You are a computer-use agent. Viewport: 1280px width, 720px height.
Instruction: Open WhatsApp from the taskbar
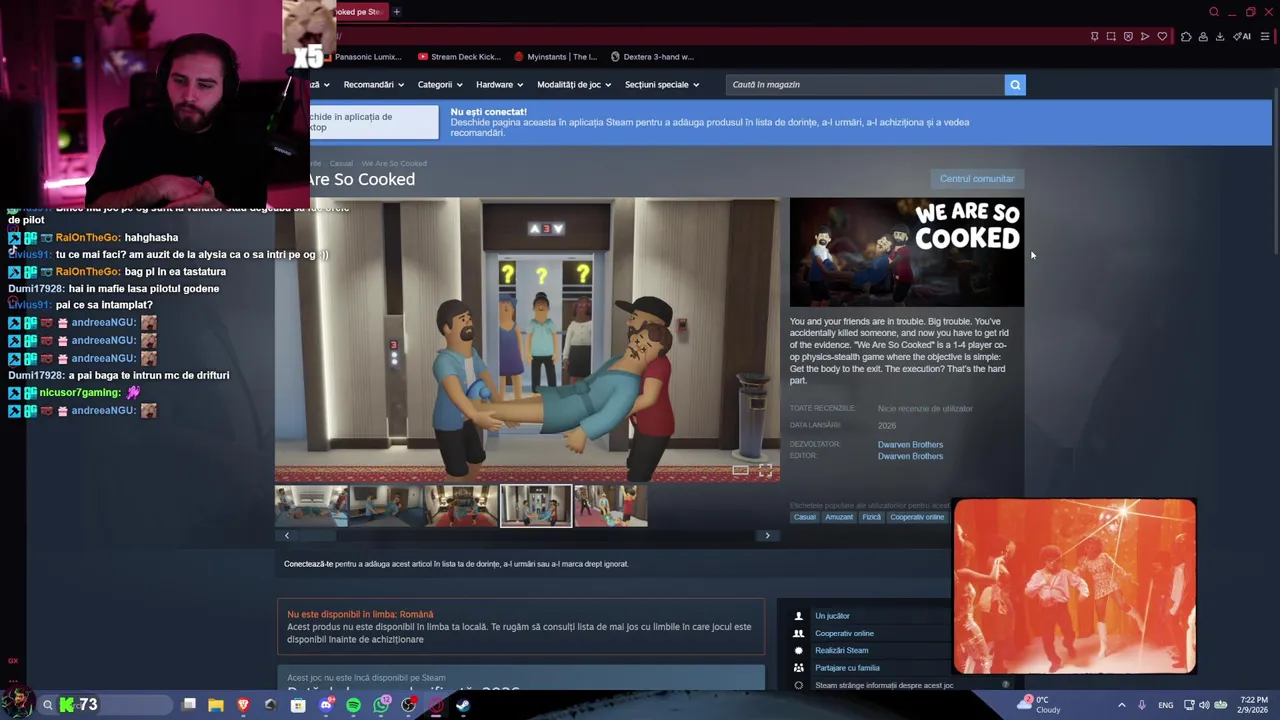[381, 705]
